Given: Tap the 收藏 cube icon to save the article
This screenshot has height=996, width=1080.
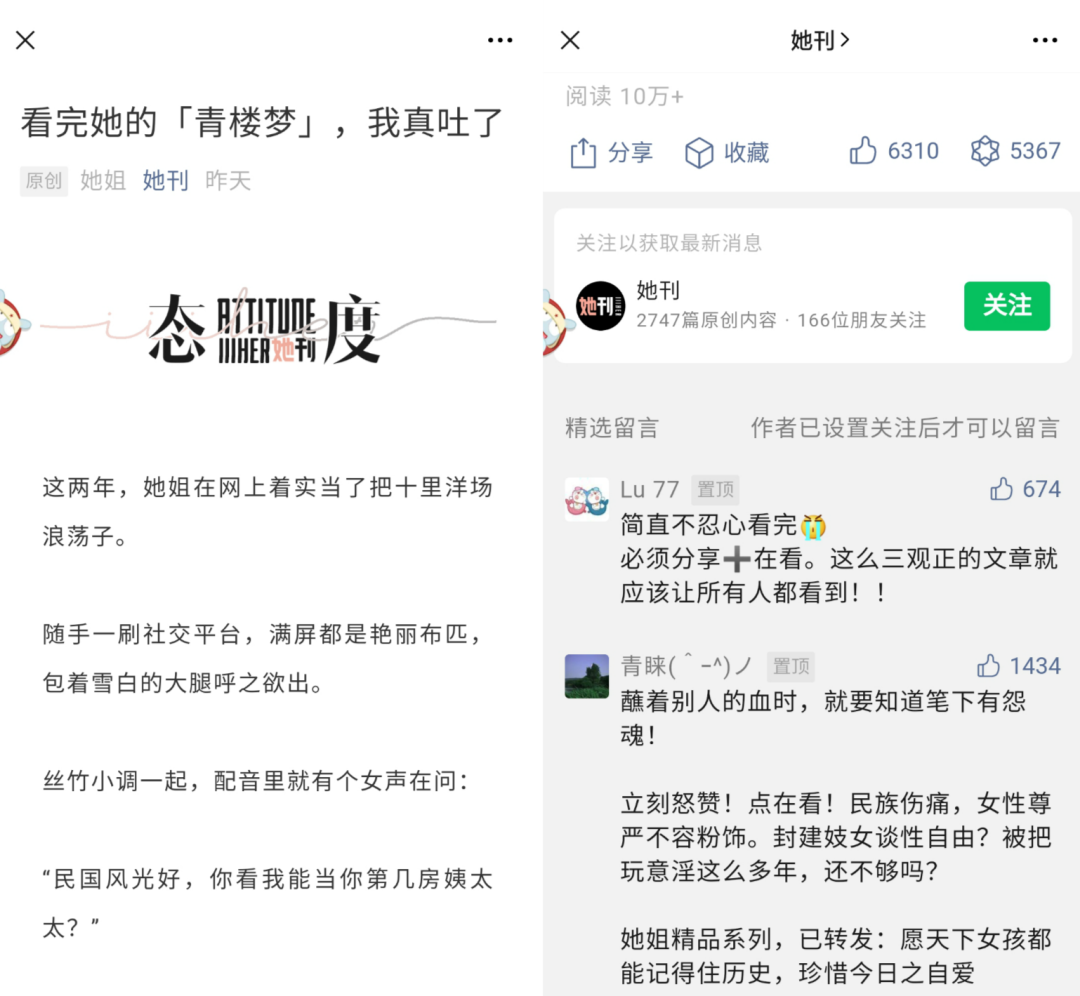Looking at the screenshot, I should pos(698,152).
